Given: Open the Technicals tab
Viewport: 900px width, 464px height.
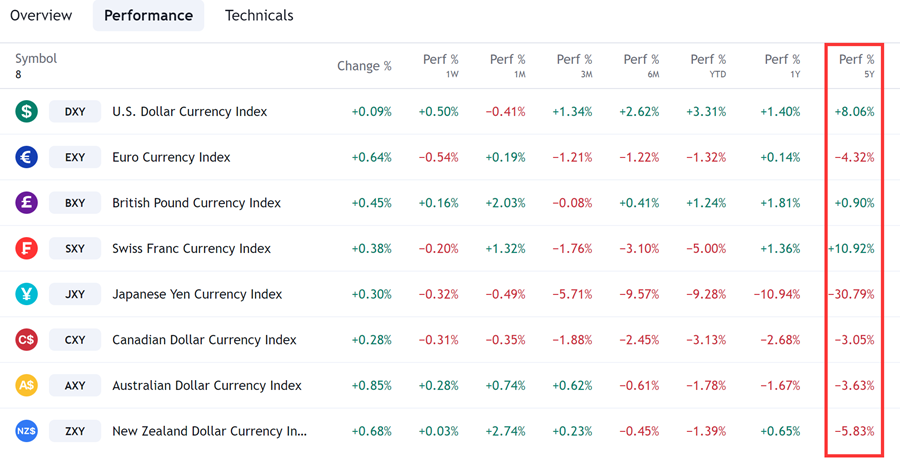Looking at the screenshot, I should (x=259, y=16).
